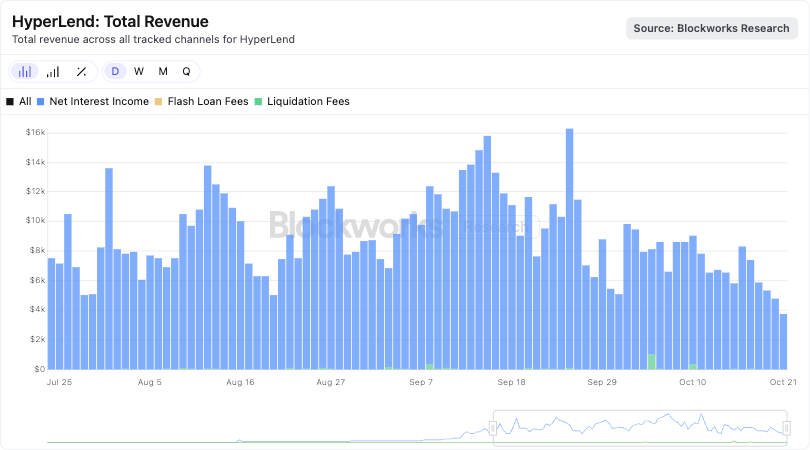Click the Jul 25 x-axis label

(59, 382)
